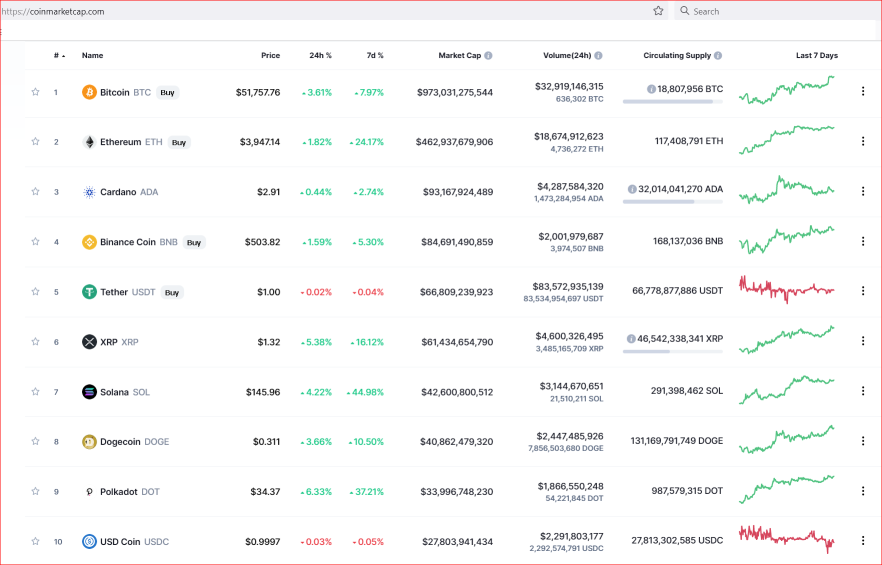Open Volume(24h) info tooltip icon
The image size is (882, 565).
(x=598, y=55)
